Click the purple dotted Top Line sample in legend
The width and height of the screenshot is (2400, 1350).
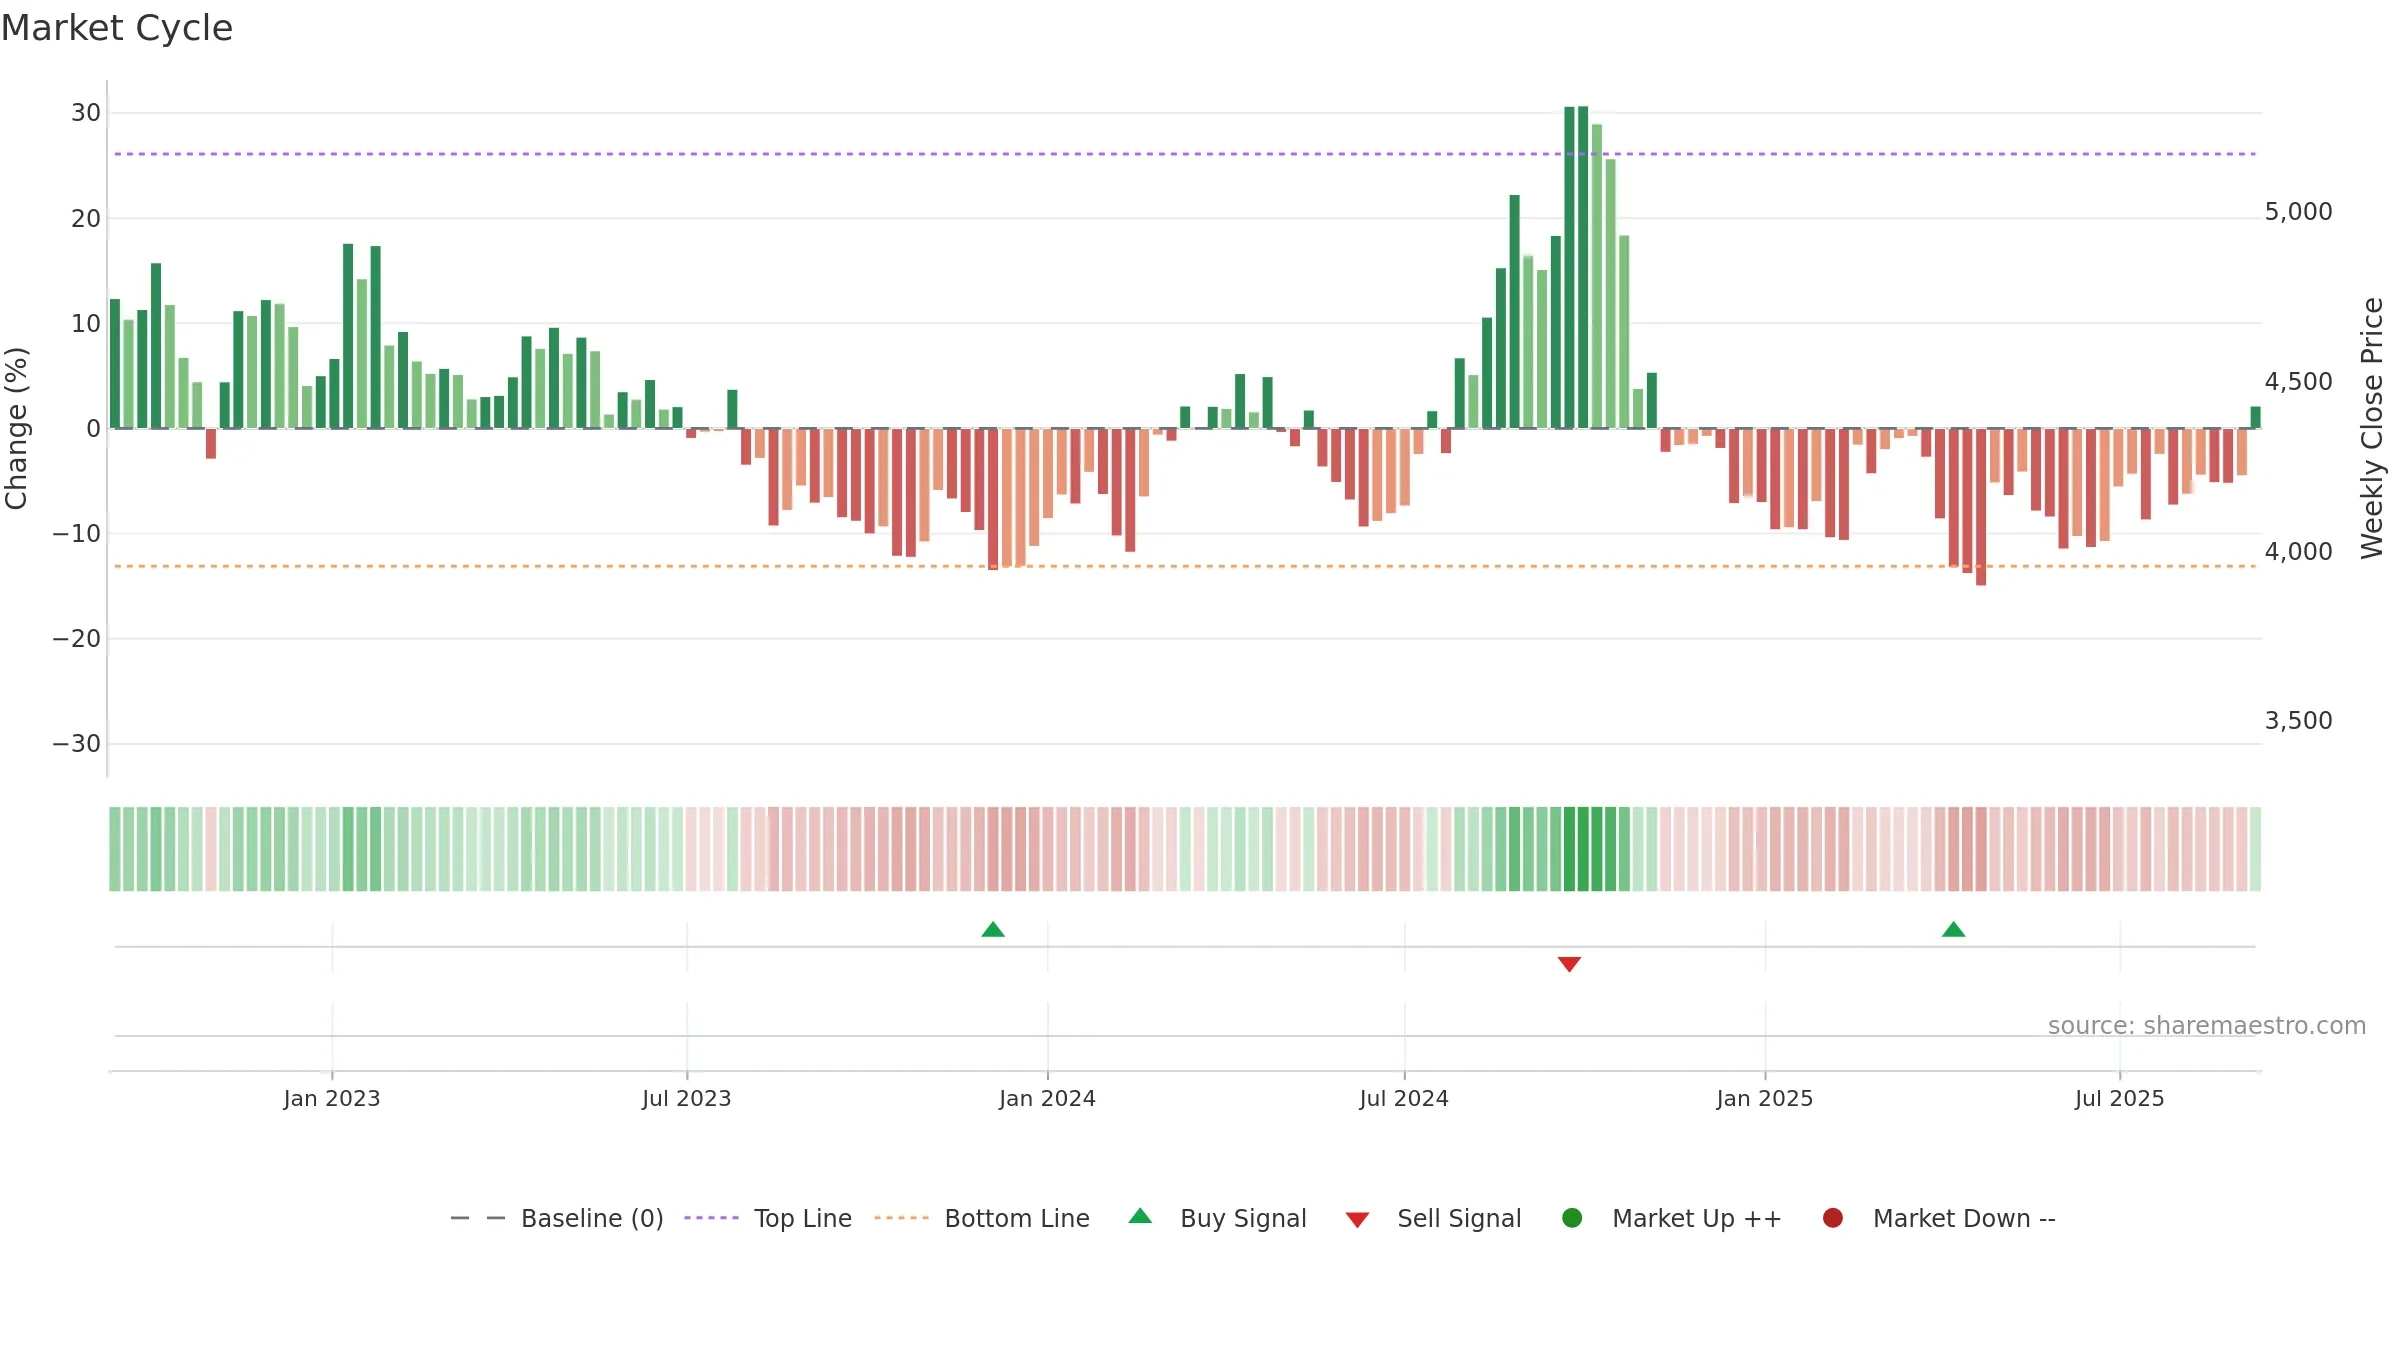coord(711,1218)
